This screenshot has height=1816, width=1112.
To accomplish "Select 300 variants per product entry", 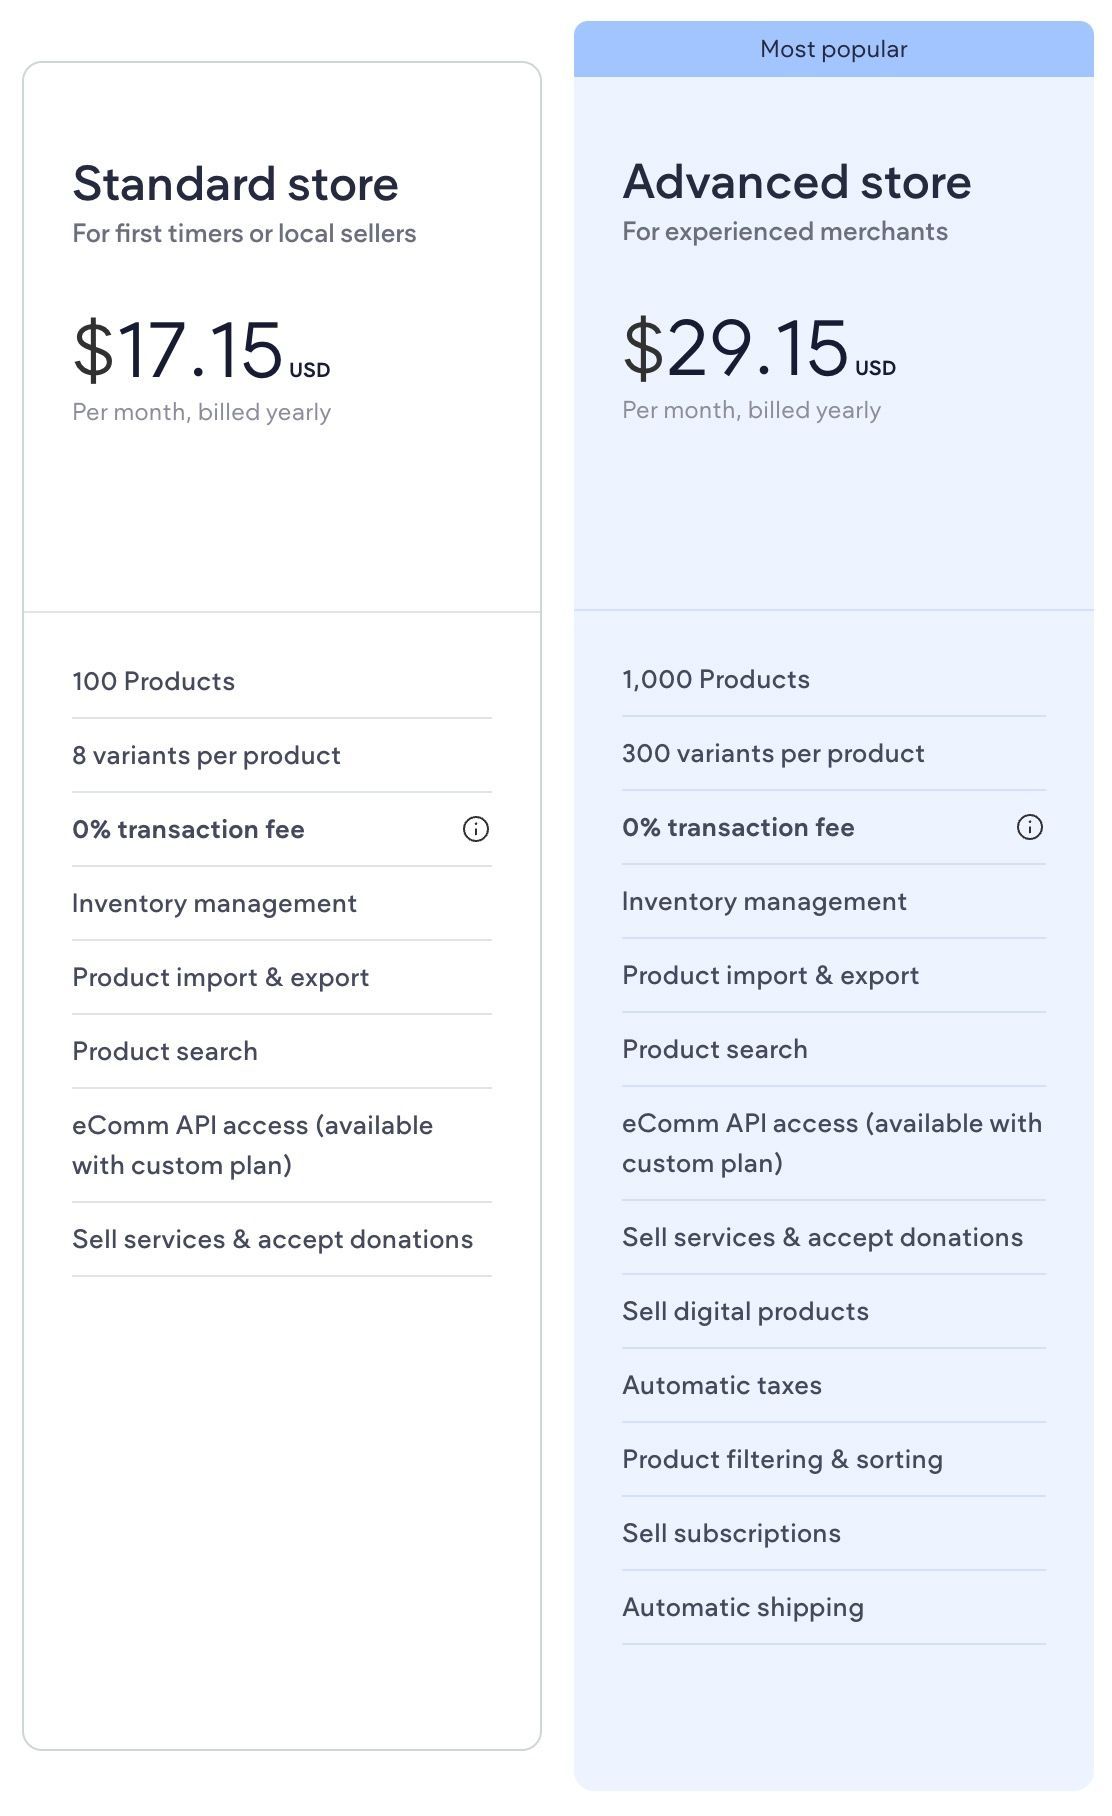I will coord(773,753).
